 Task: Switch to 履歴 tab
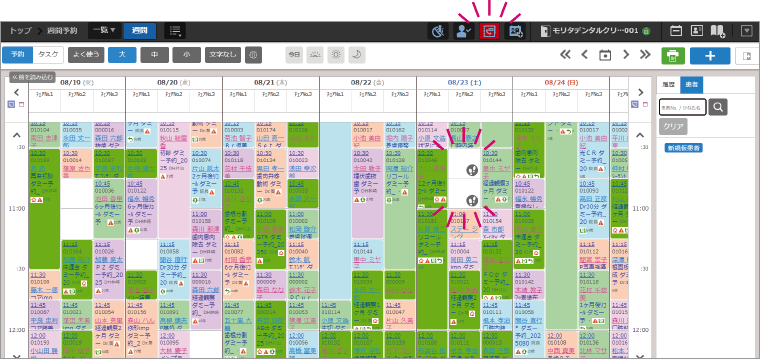[x=668, y=85]
